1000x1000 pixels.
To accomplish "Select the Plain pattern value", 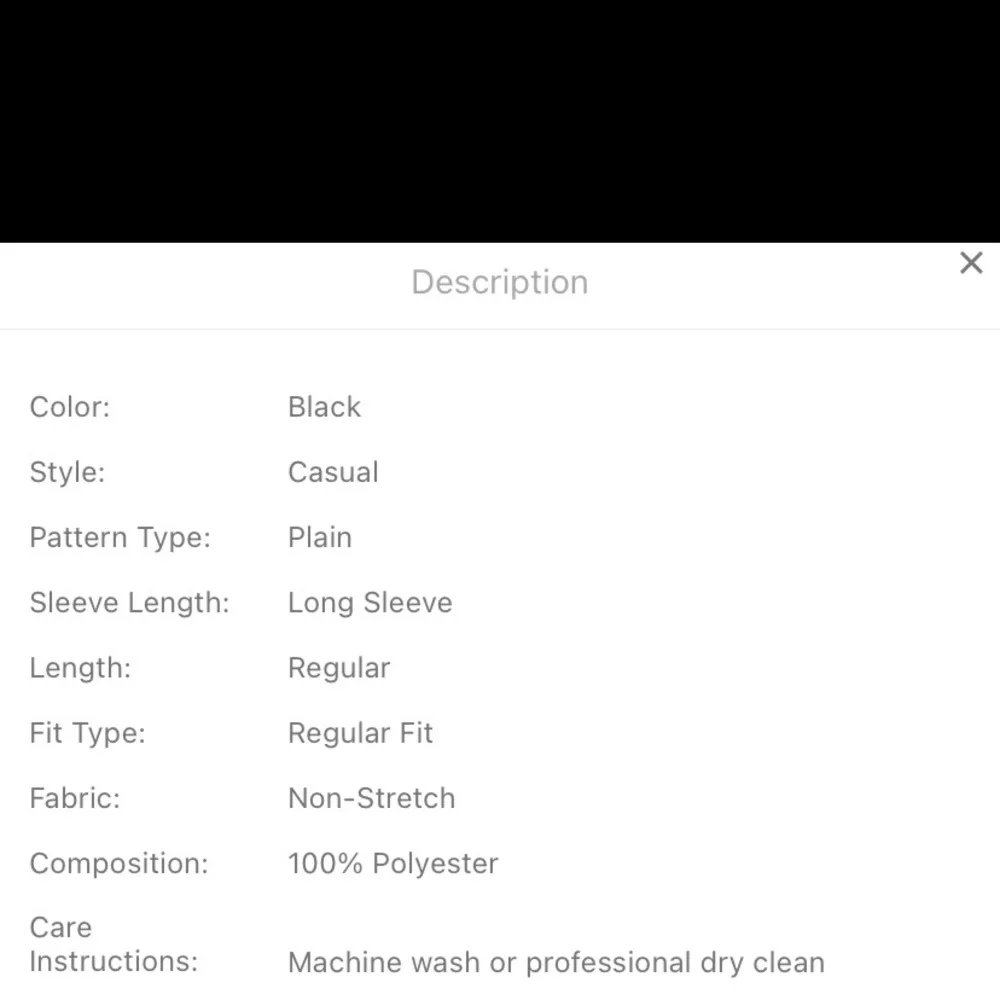I will (320, 537).
